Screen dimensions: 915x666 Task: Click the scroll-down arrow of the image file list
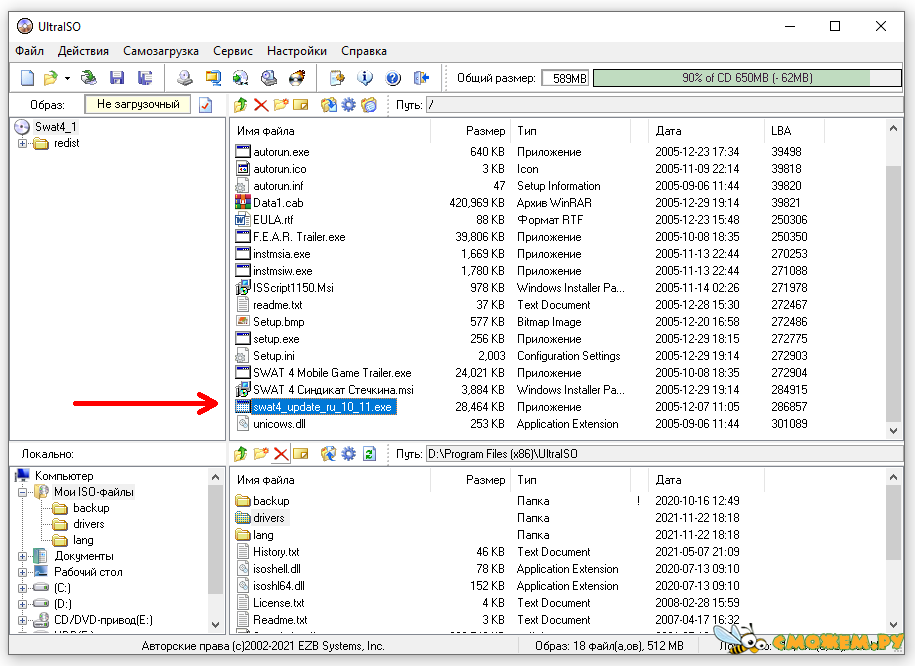click(893, 431)
